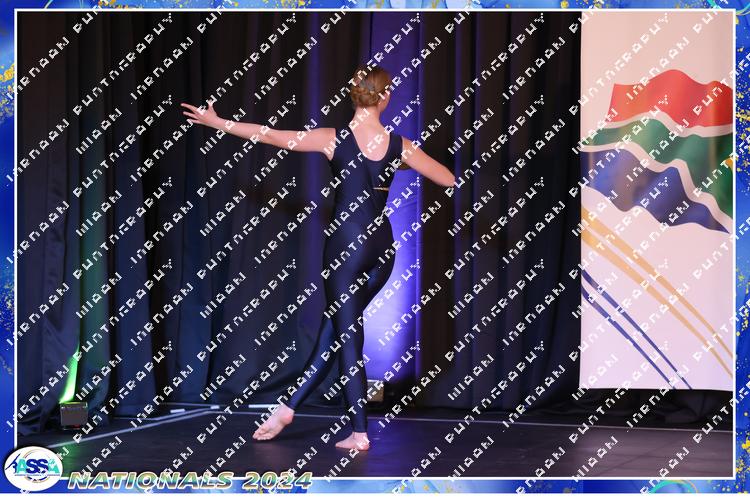750x500 pixels.
Task: Click the green stage light fixture
Action: 73,412
